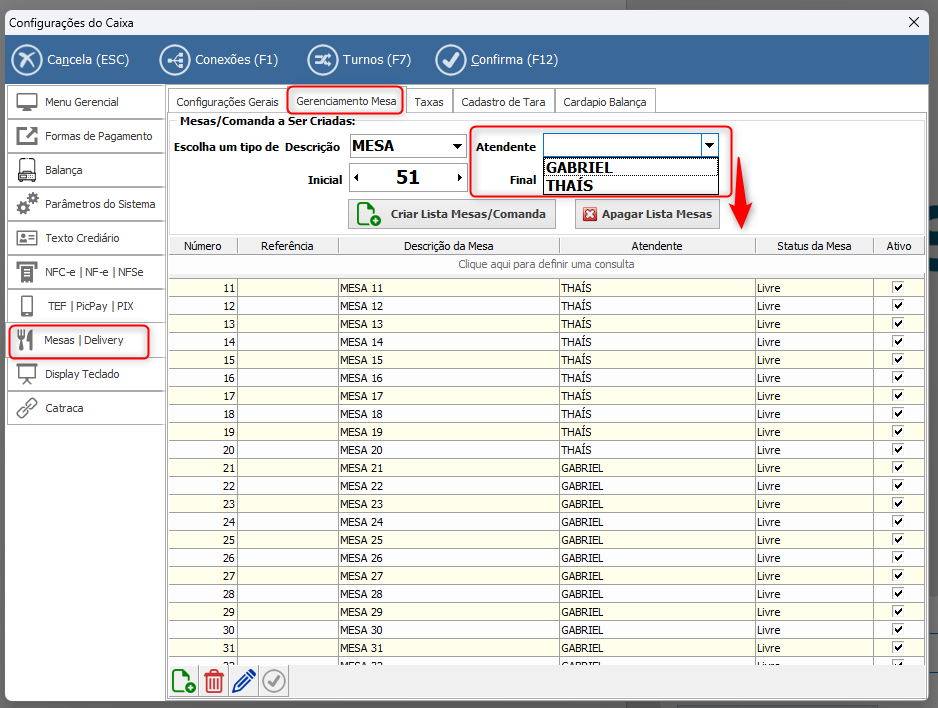
Task: Open Conexões (F1) connections icon
Action: point(175,60)
